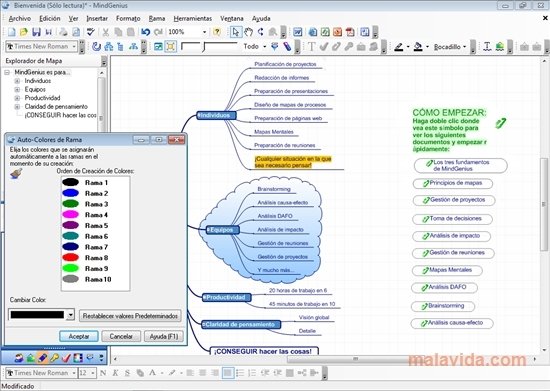
Task: Select the gray Rama 10 color swatch
Action: pos(71,279)
